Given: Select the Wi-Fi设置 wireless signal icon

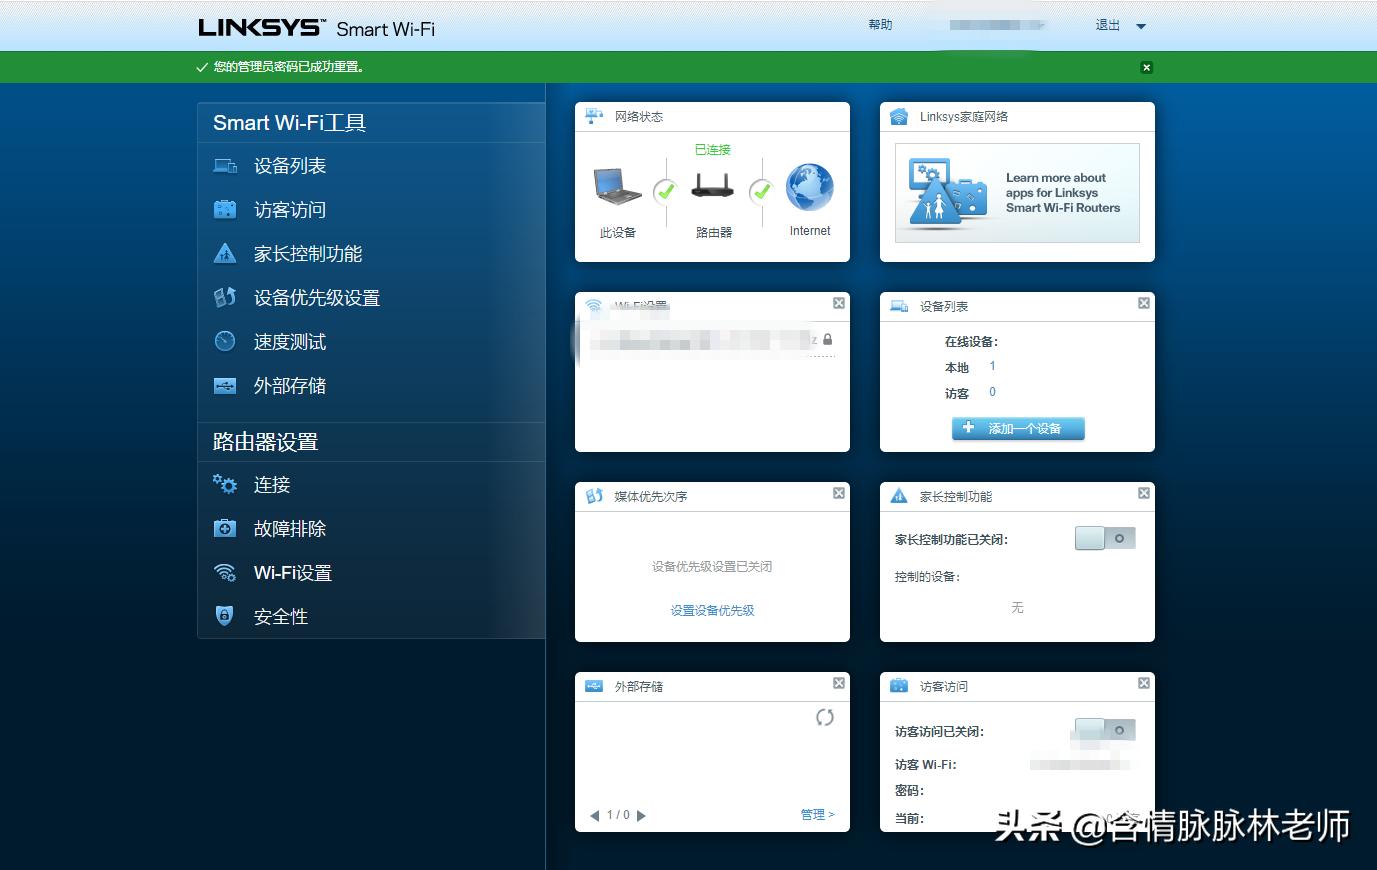Looking at the screenshot, I should click(225, 572).
